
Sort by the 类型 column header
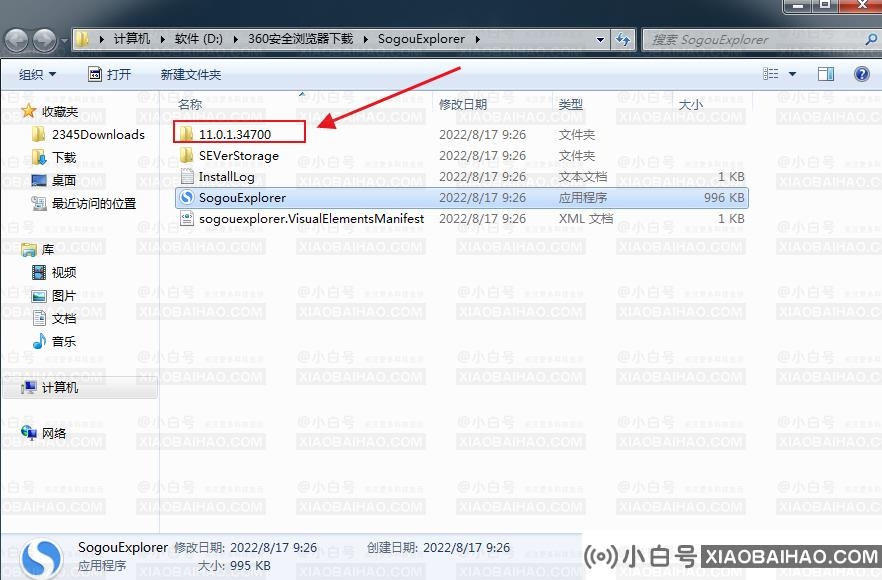570,105
